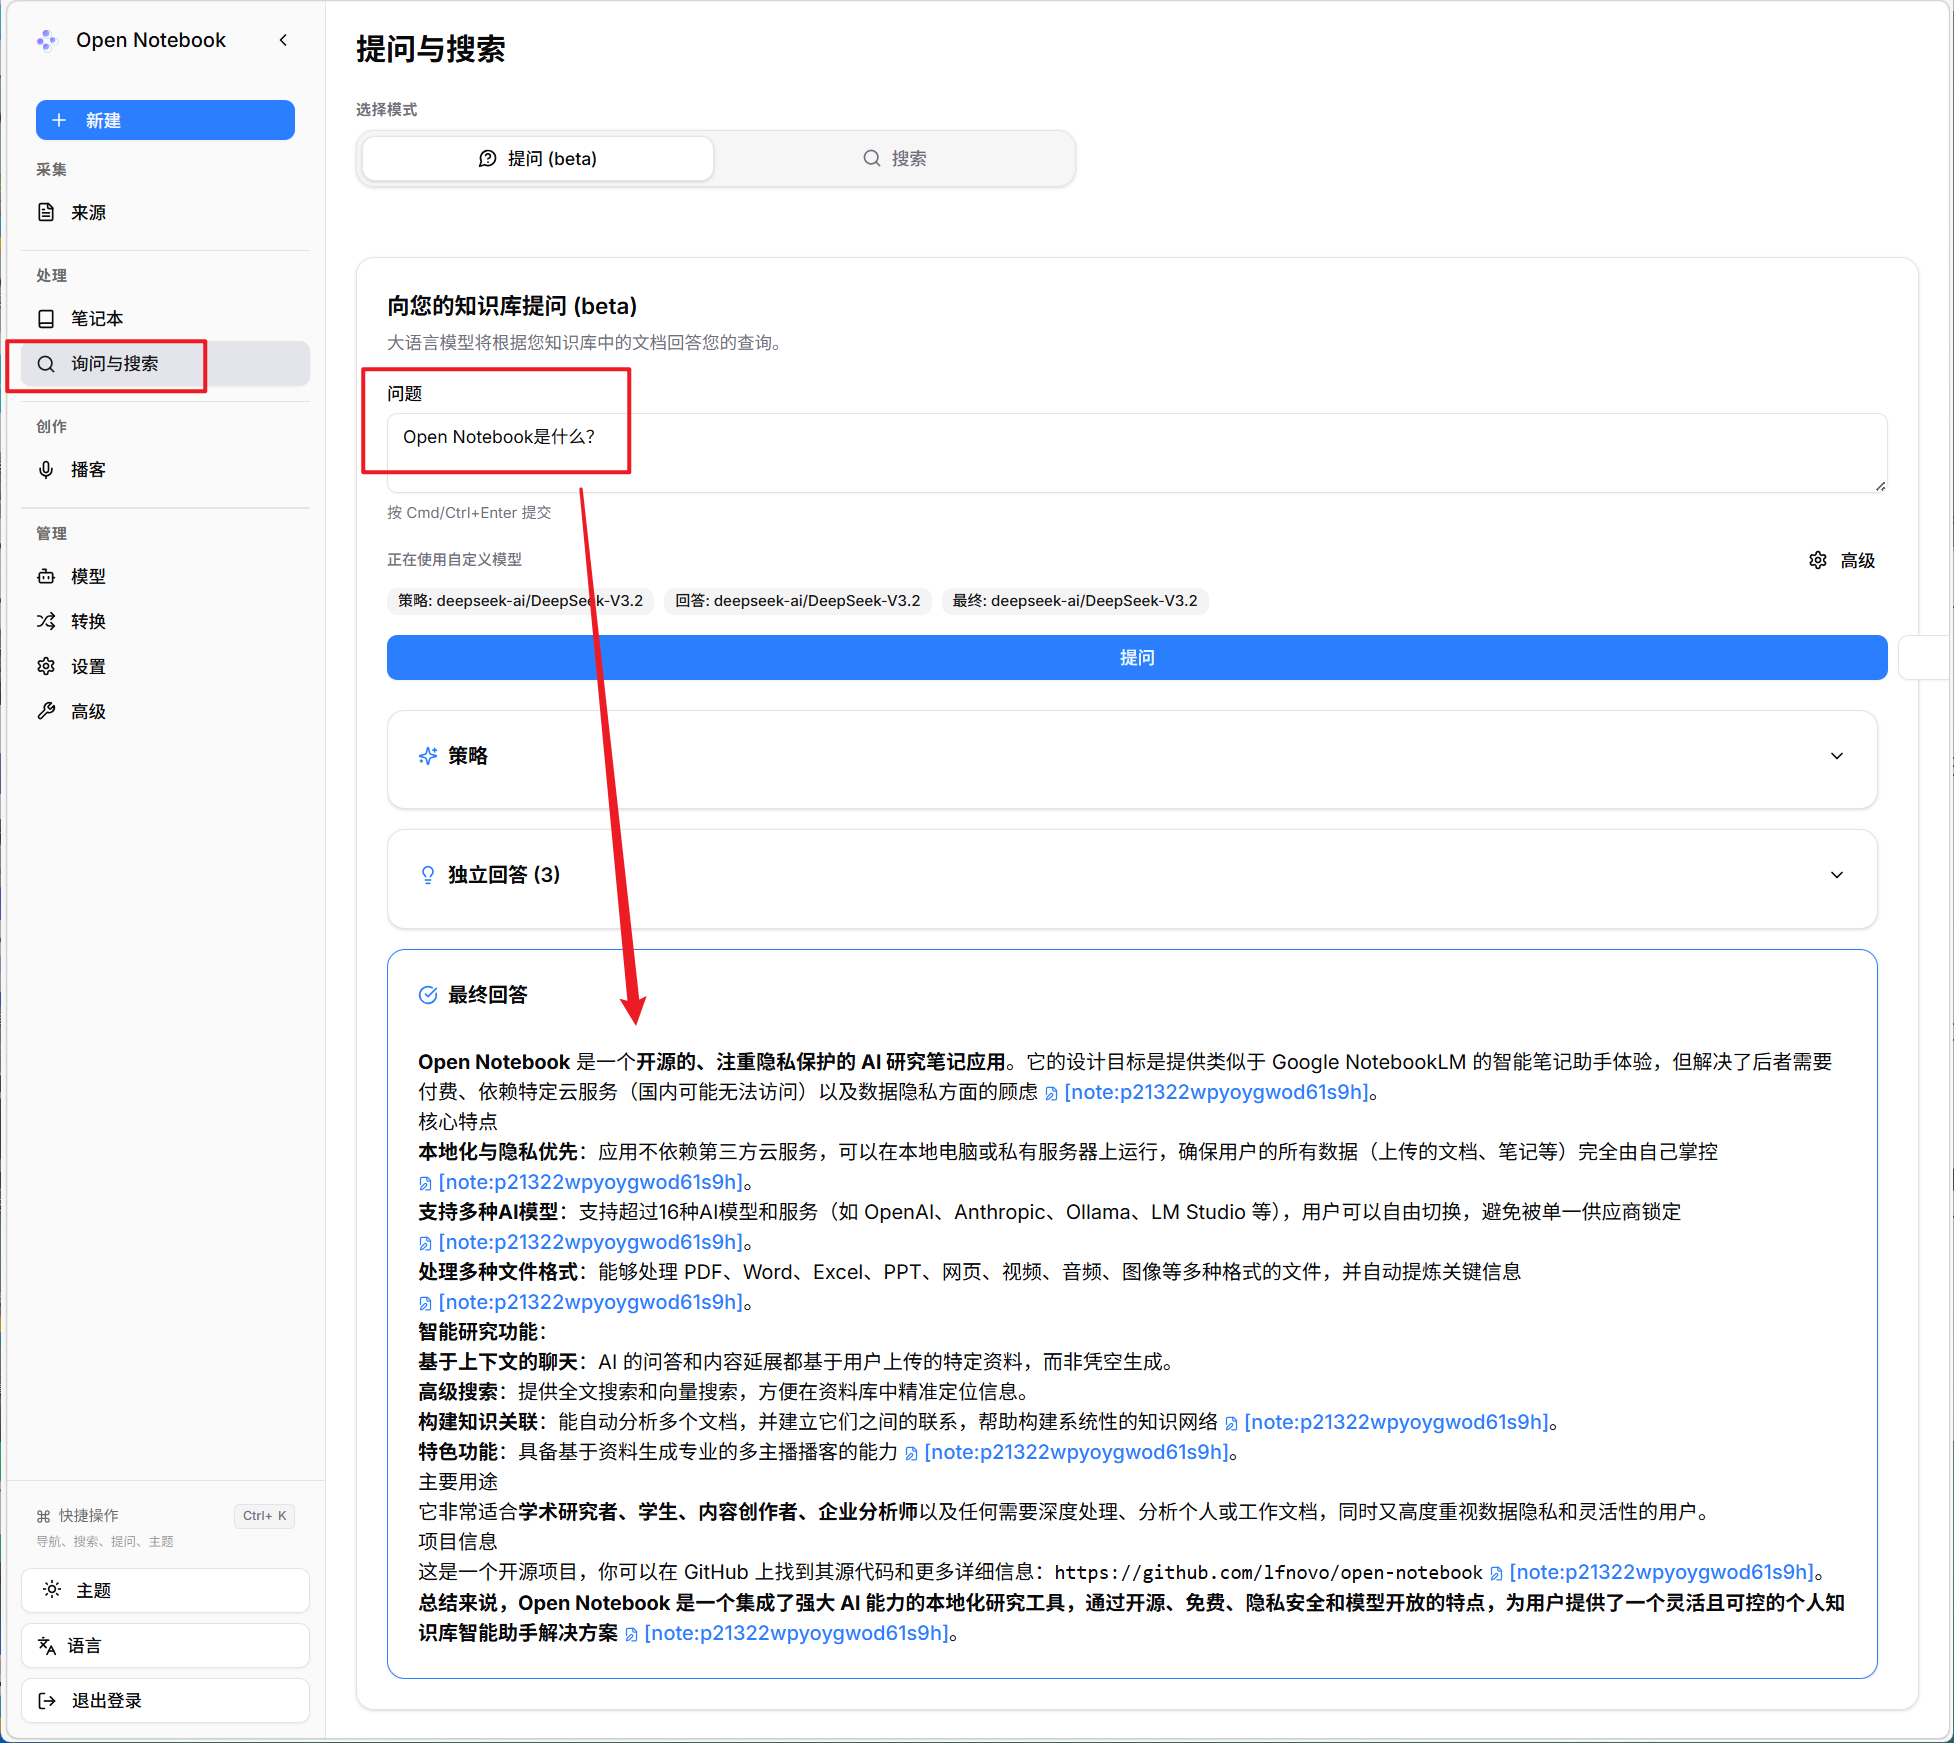
Task: Open sidebar 高级 wrench item
Action: click(x=88, y=711)
